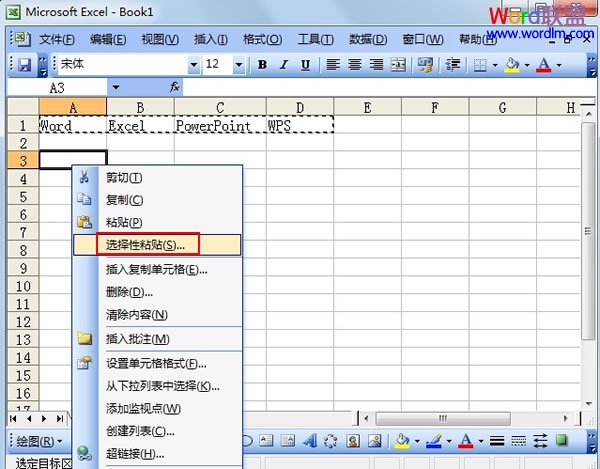Click the Insert WordArt icon

click(309, 441)
